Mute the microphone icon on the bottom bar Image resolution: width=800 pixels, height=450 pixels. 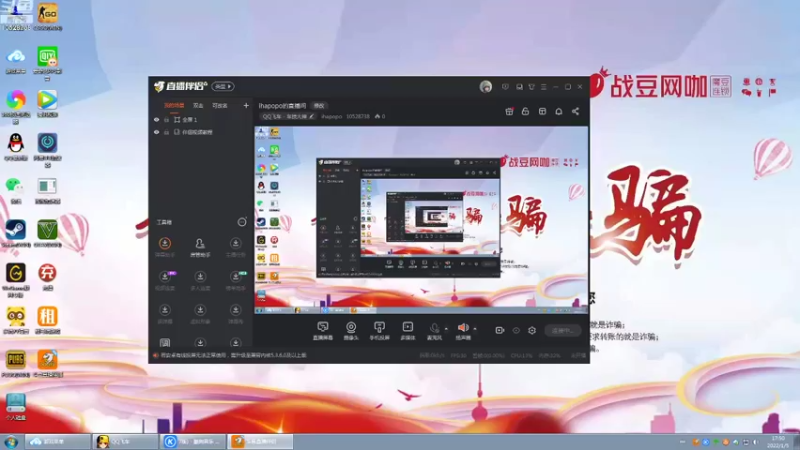(x=435, y=328)
